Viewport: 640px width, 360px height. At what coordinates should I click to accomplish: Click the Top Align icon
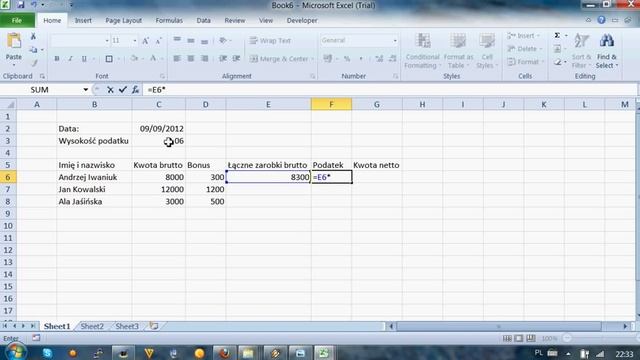pyautogui.click(x=177, y=40)
